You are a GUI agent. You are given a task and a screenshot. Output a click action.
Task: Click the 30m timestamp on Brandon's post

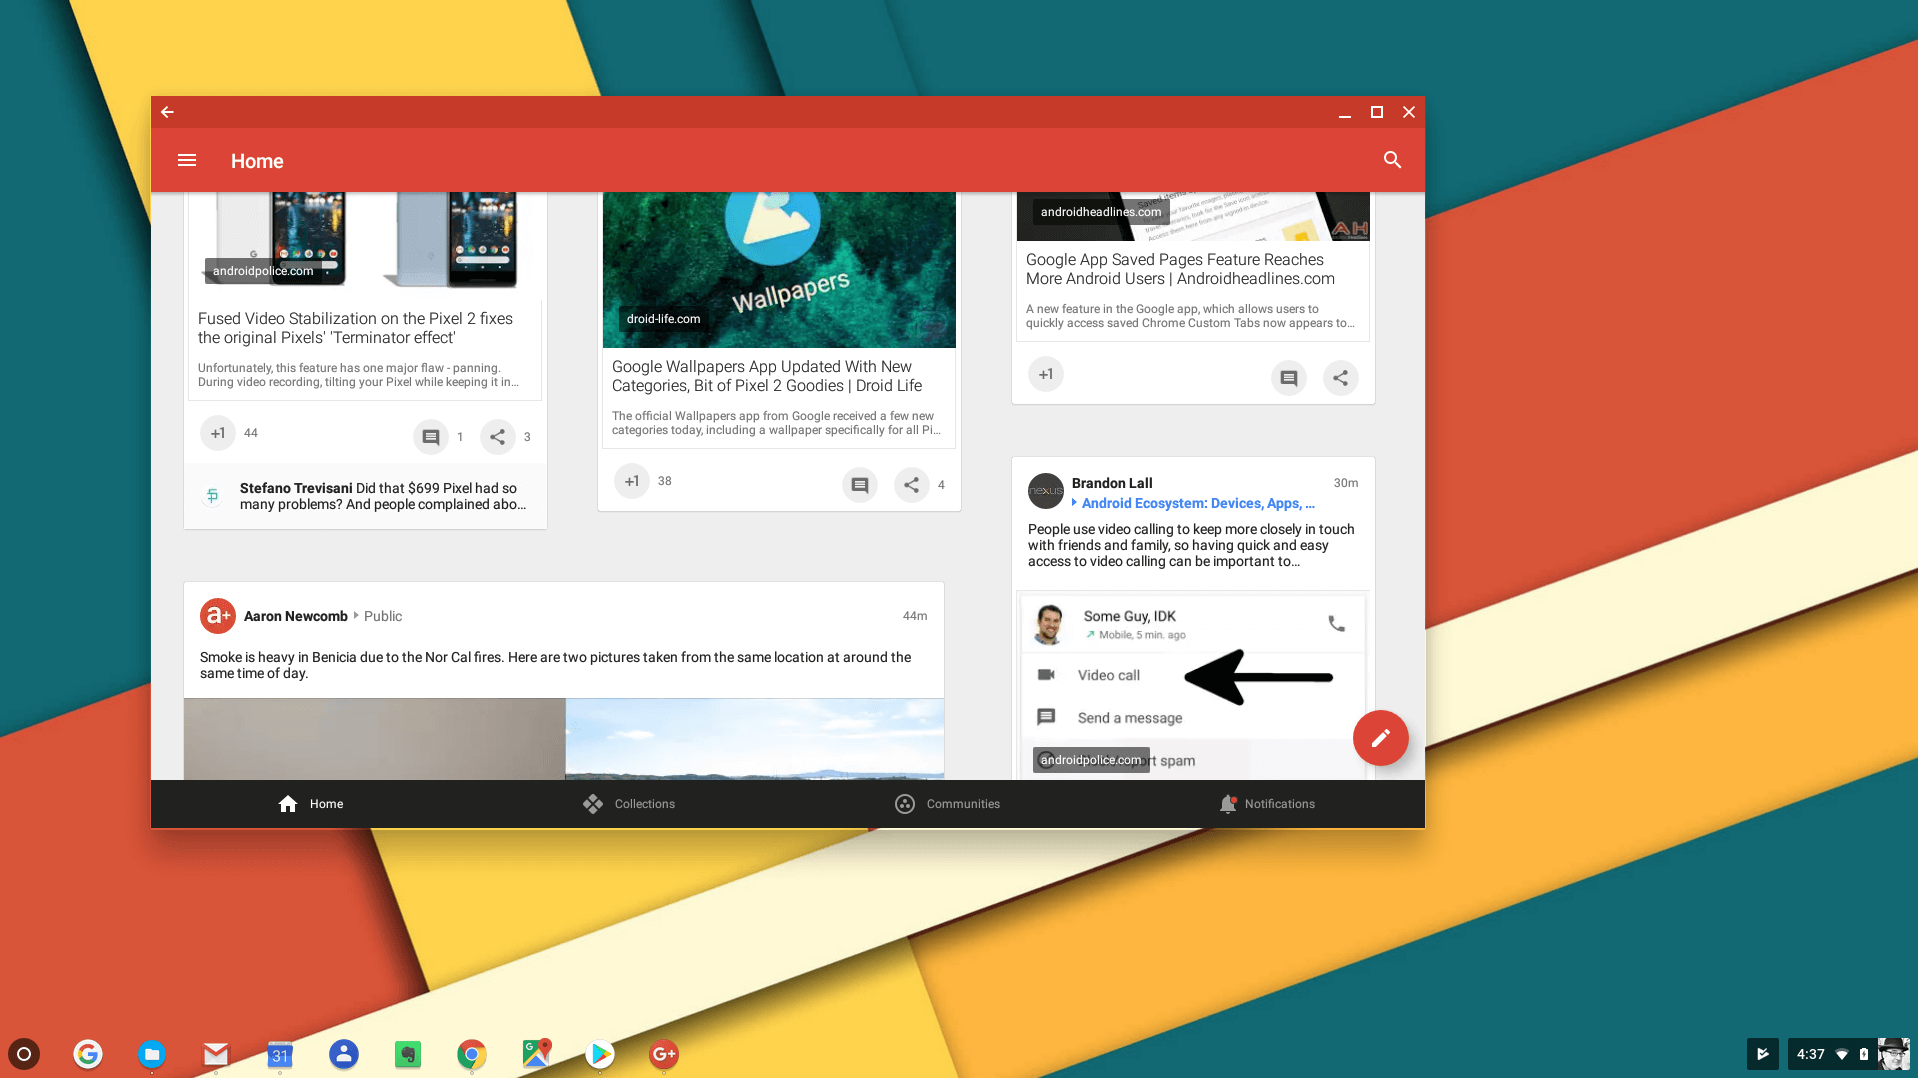pyautogui.click(x=1346, y=483)
